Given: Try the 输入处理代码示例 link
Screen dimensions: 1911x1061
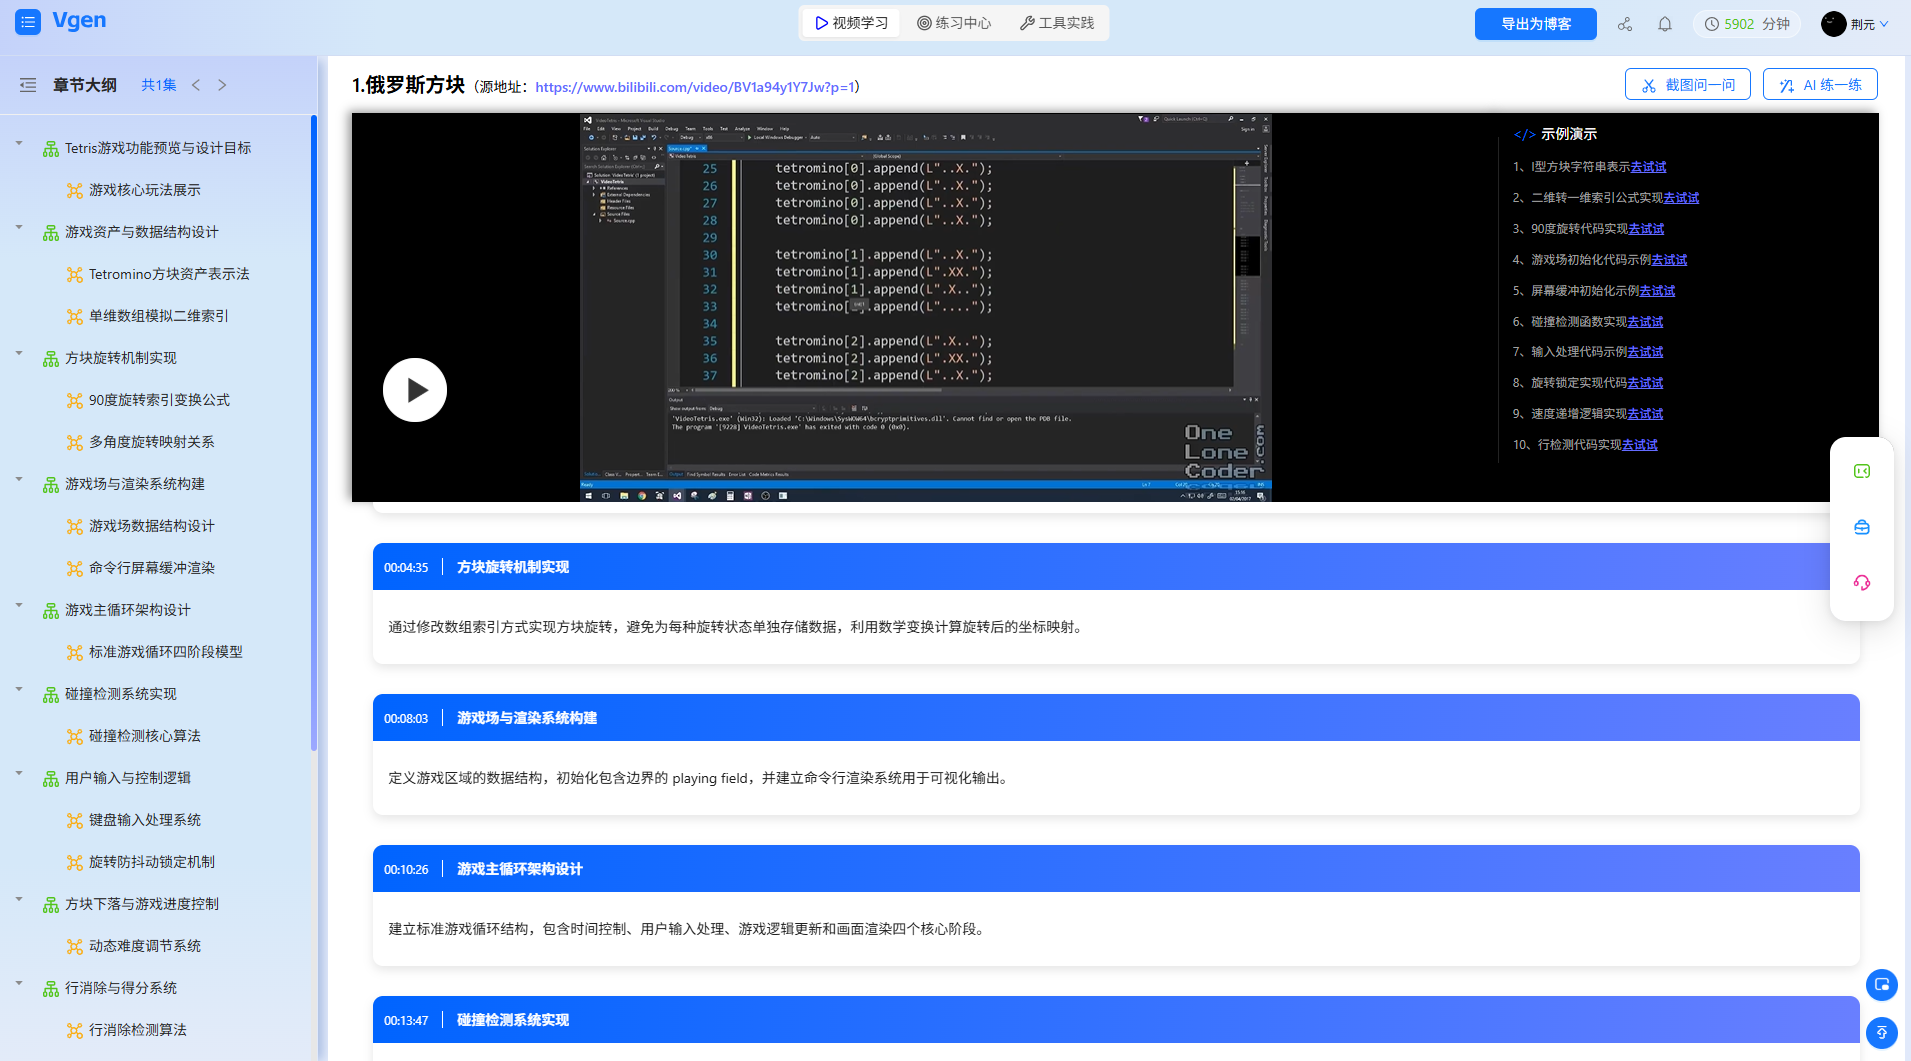Looking at the screenshot, I should pyautogui.click(x=1645, y=352).
